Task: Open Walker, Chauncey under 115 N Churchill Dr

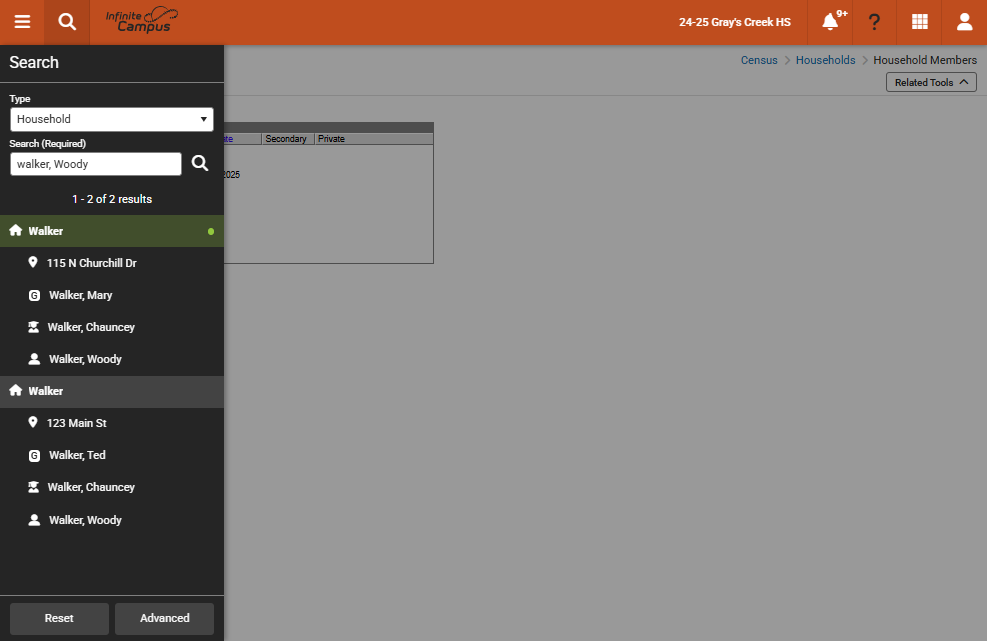Action: click(x=91, y=327)
